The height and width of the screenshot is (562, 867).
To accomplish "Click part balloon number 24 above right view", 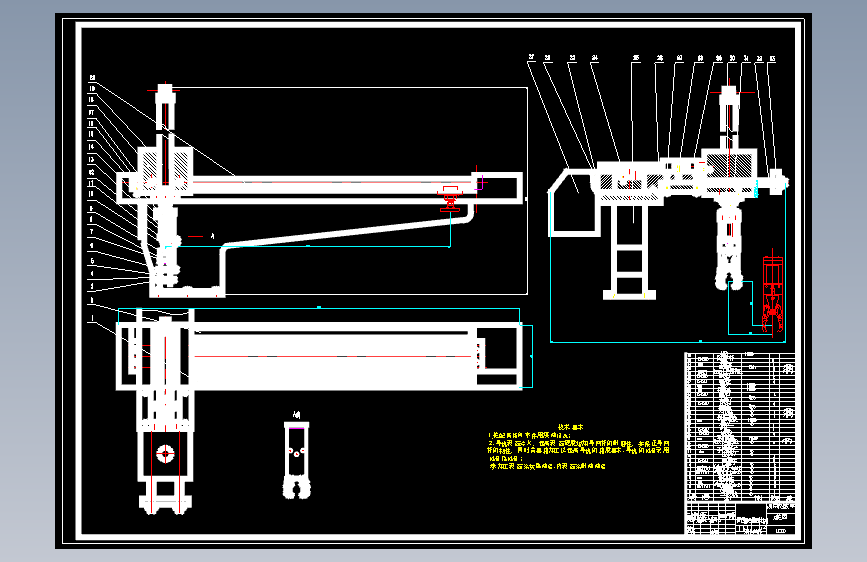I will pyautogui.click(x=594, y=57).
